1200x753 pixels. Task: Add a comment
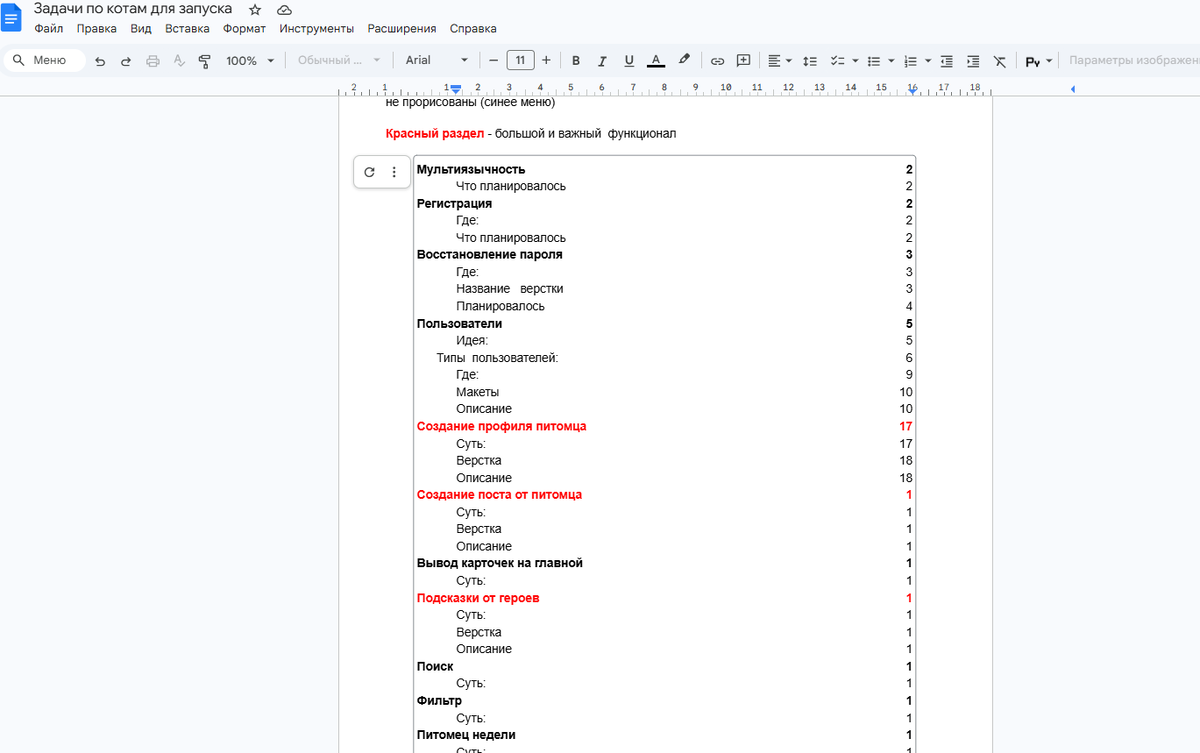(x=743, y=61)
